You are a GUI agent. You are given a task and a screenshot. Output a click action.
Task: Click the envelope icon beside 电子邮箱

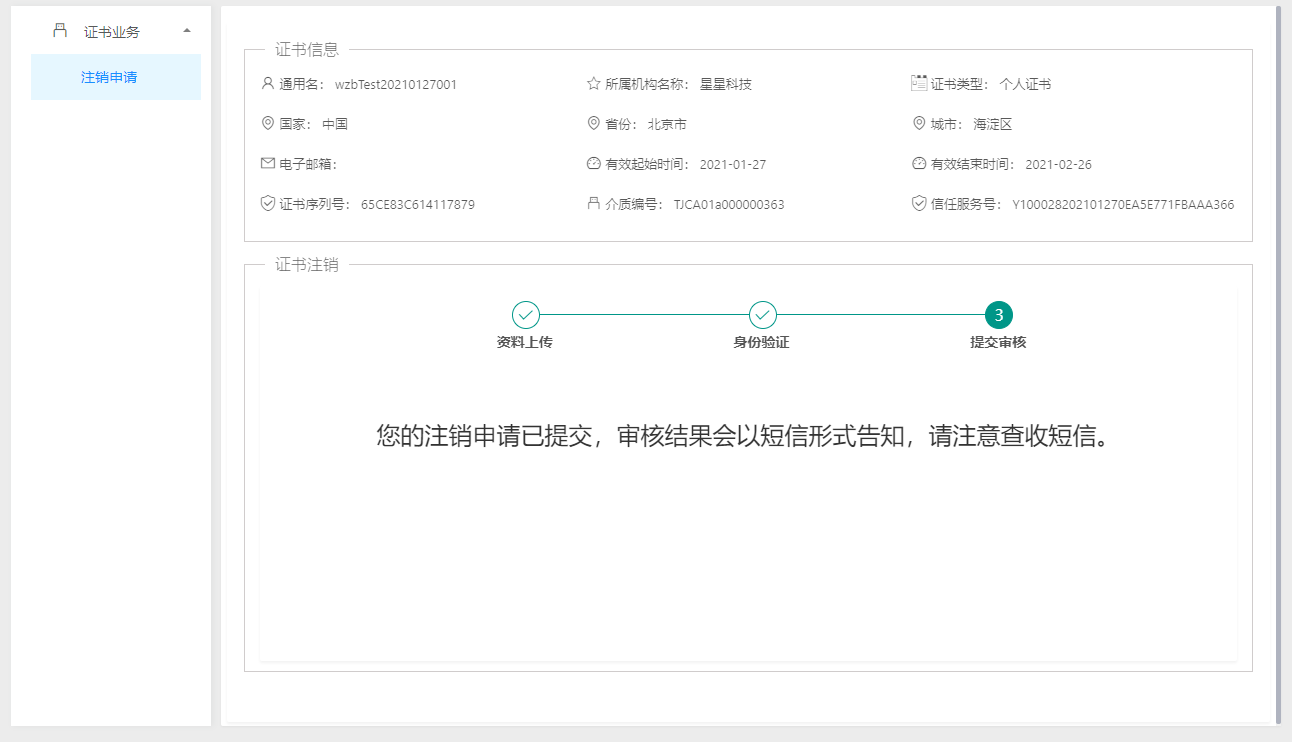[267, 163]
